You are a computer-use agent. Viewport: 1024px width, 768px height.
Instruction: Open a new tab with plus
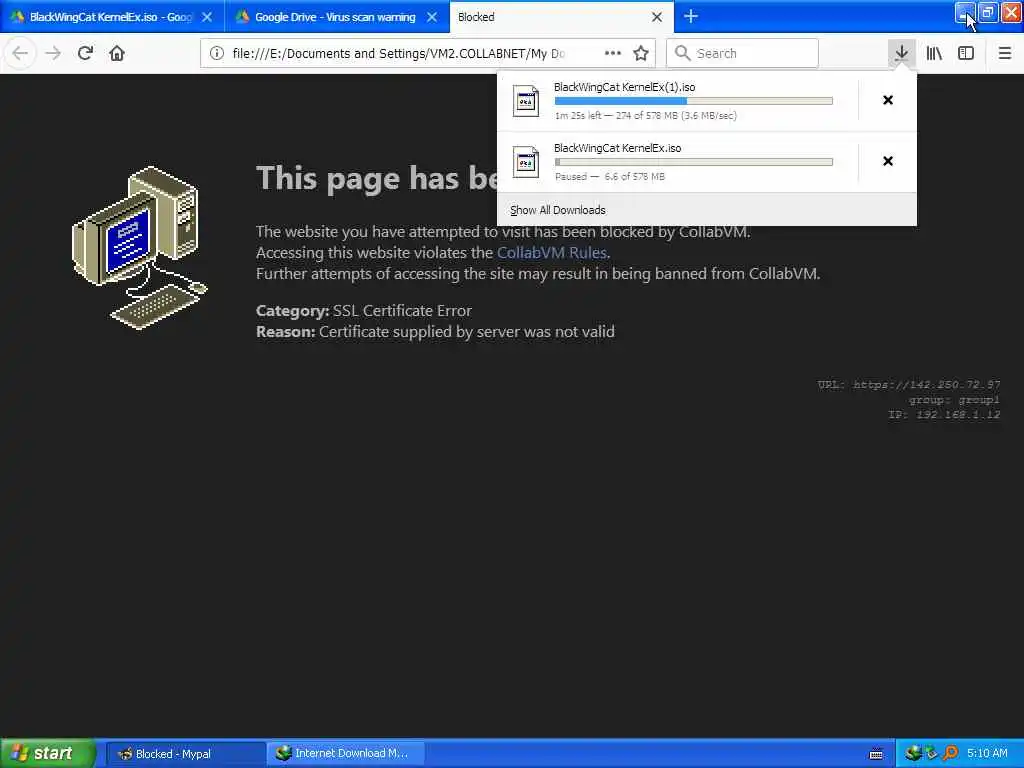coord(690,16)
